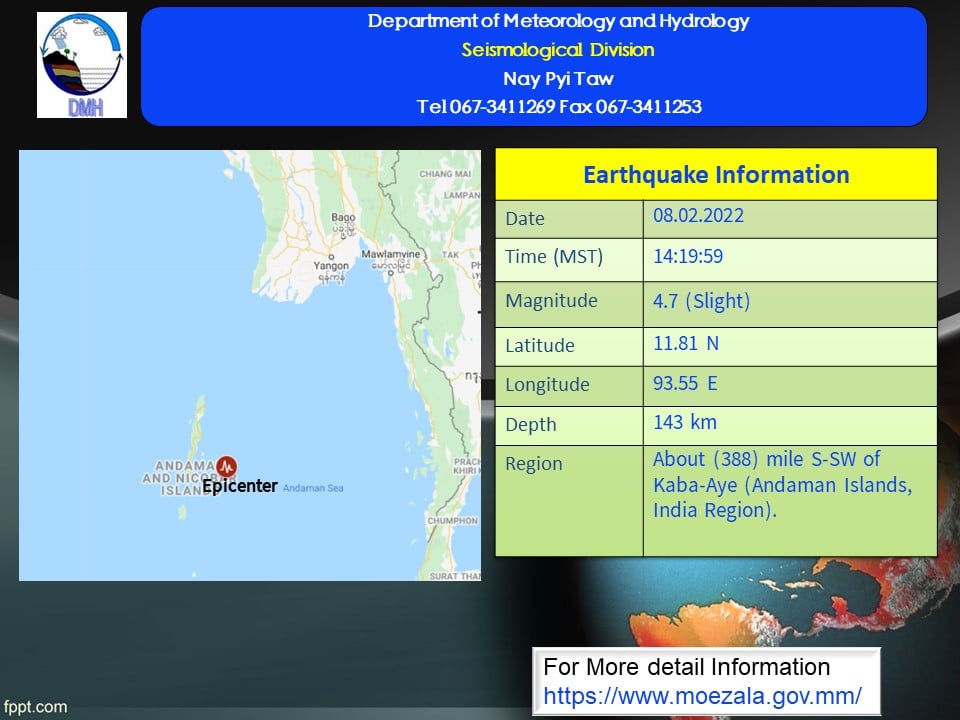960x720 pixels.
Task: Select the longitude value 93.55 E
Action: coord(687,383)
